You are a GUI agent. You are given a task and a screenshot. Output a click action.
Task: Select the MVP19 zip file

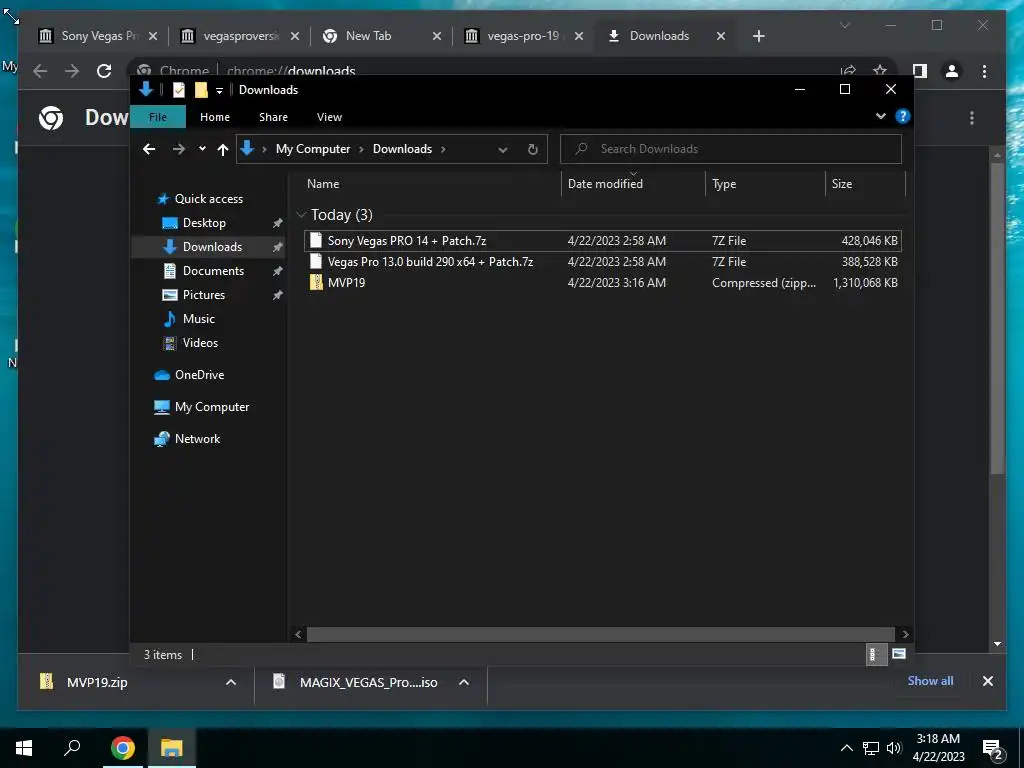tap(603, 283)
